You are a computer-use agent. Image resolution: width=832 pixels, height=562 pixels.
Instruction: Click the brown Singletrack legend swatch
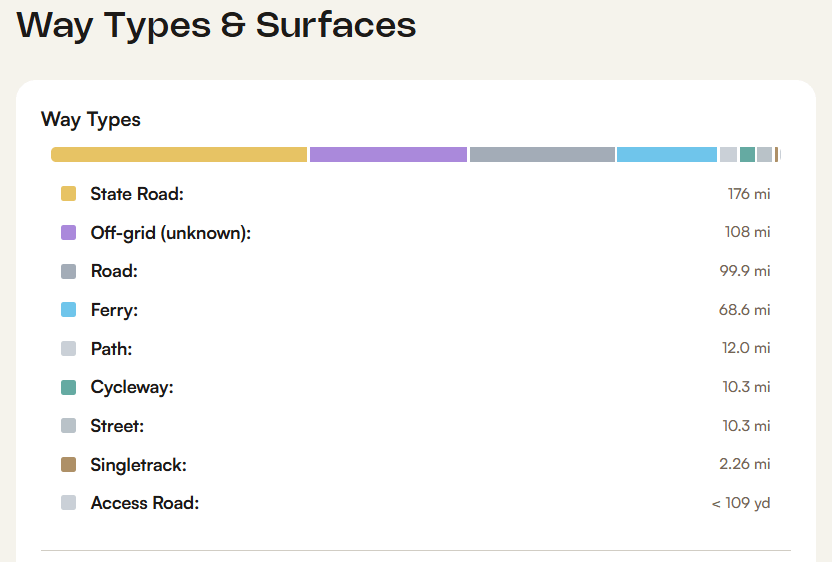(68, 465)
